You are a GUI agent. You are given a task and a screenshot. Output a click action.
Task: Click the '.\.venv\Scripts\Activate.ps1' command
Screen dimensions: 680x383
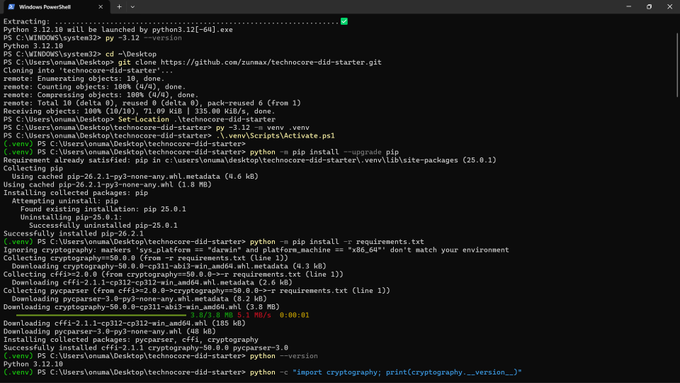click(275, 135)
